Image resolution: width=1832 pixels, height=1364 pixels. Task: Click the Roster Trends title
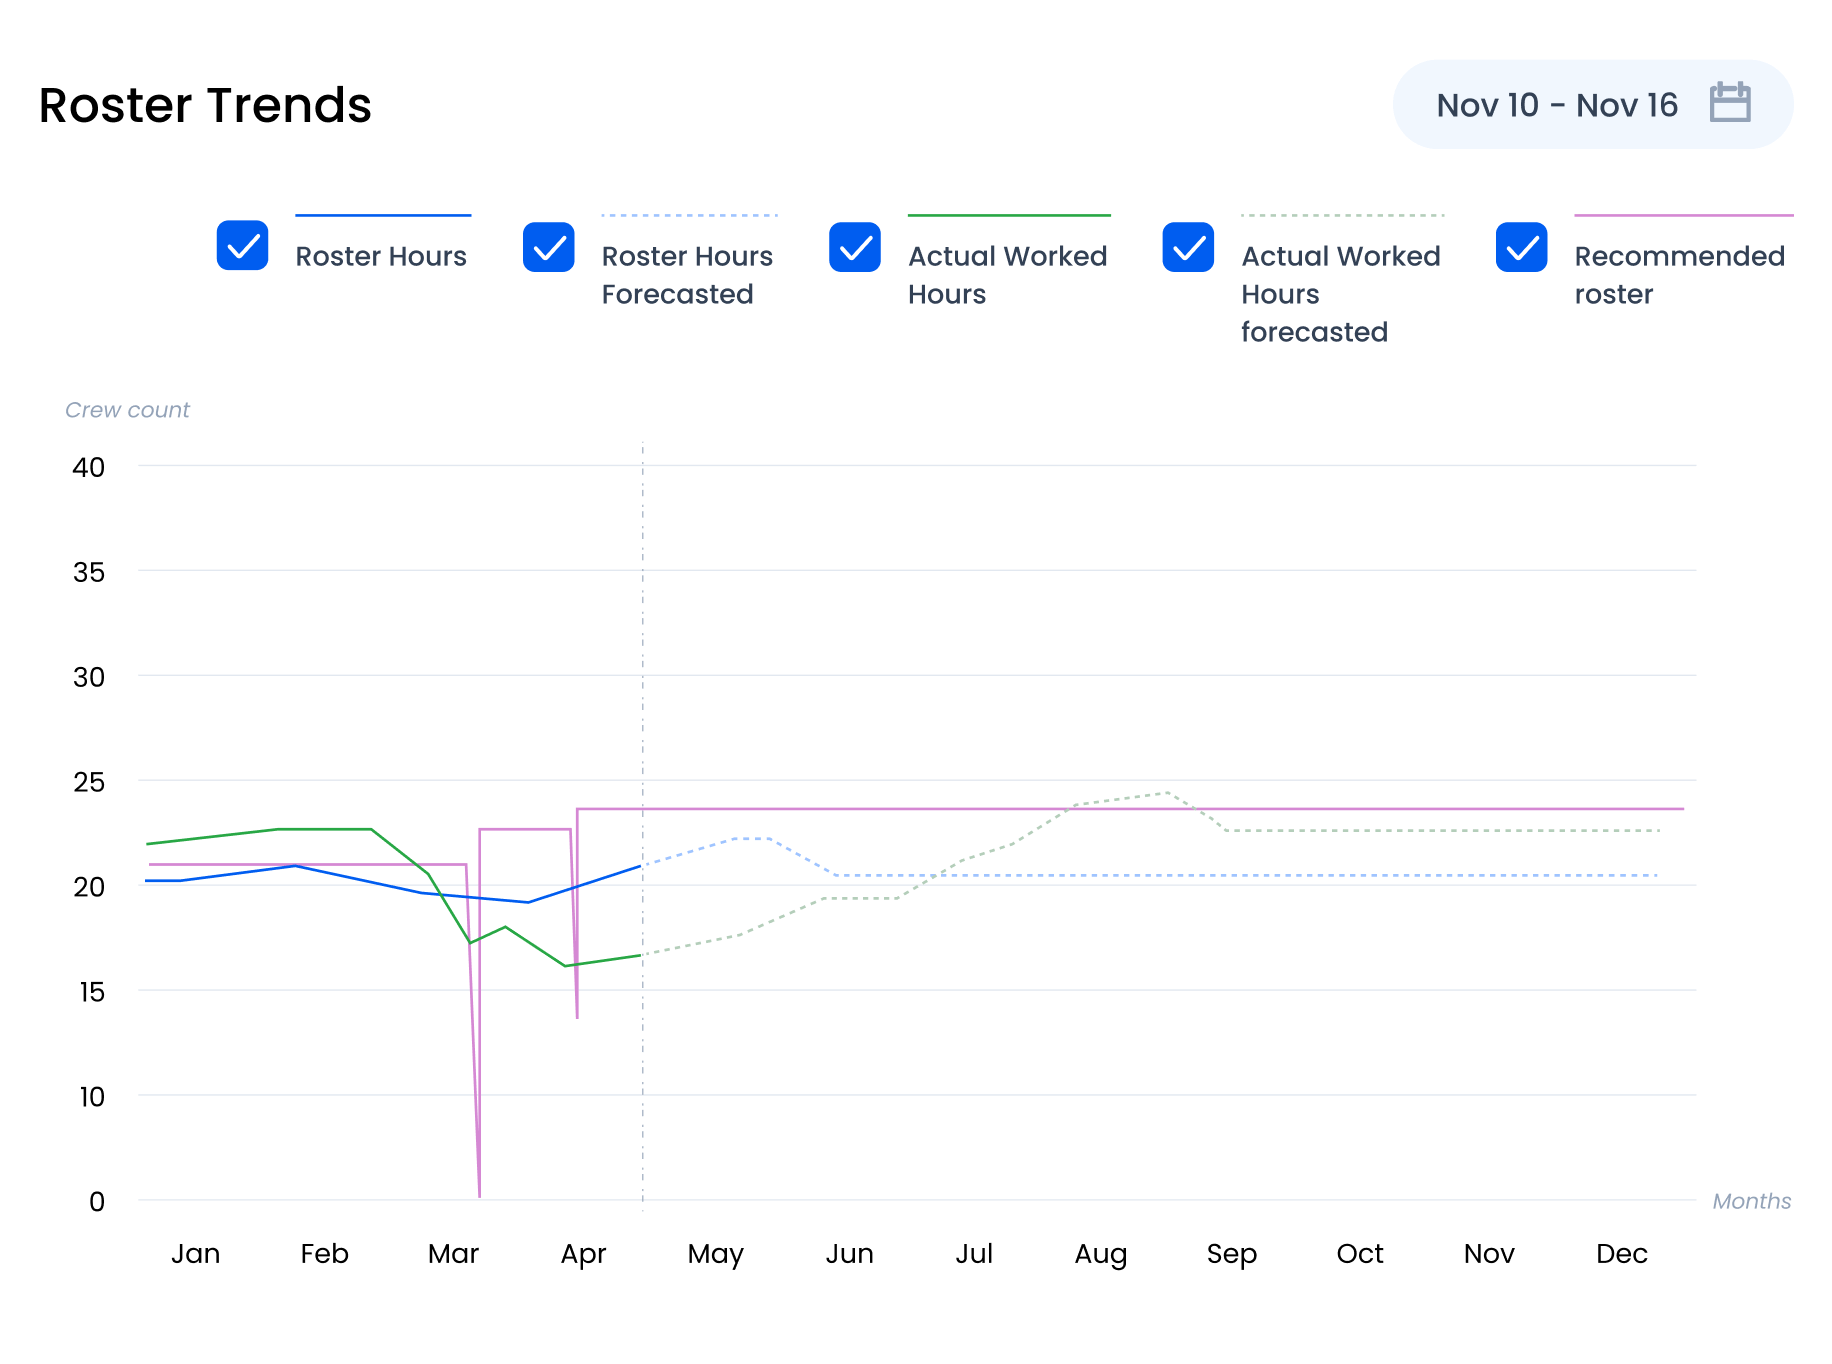(x=205, y=105)
